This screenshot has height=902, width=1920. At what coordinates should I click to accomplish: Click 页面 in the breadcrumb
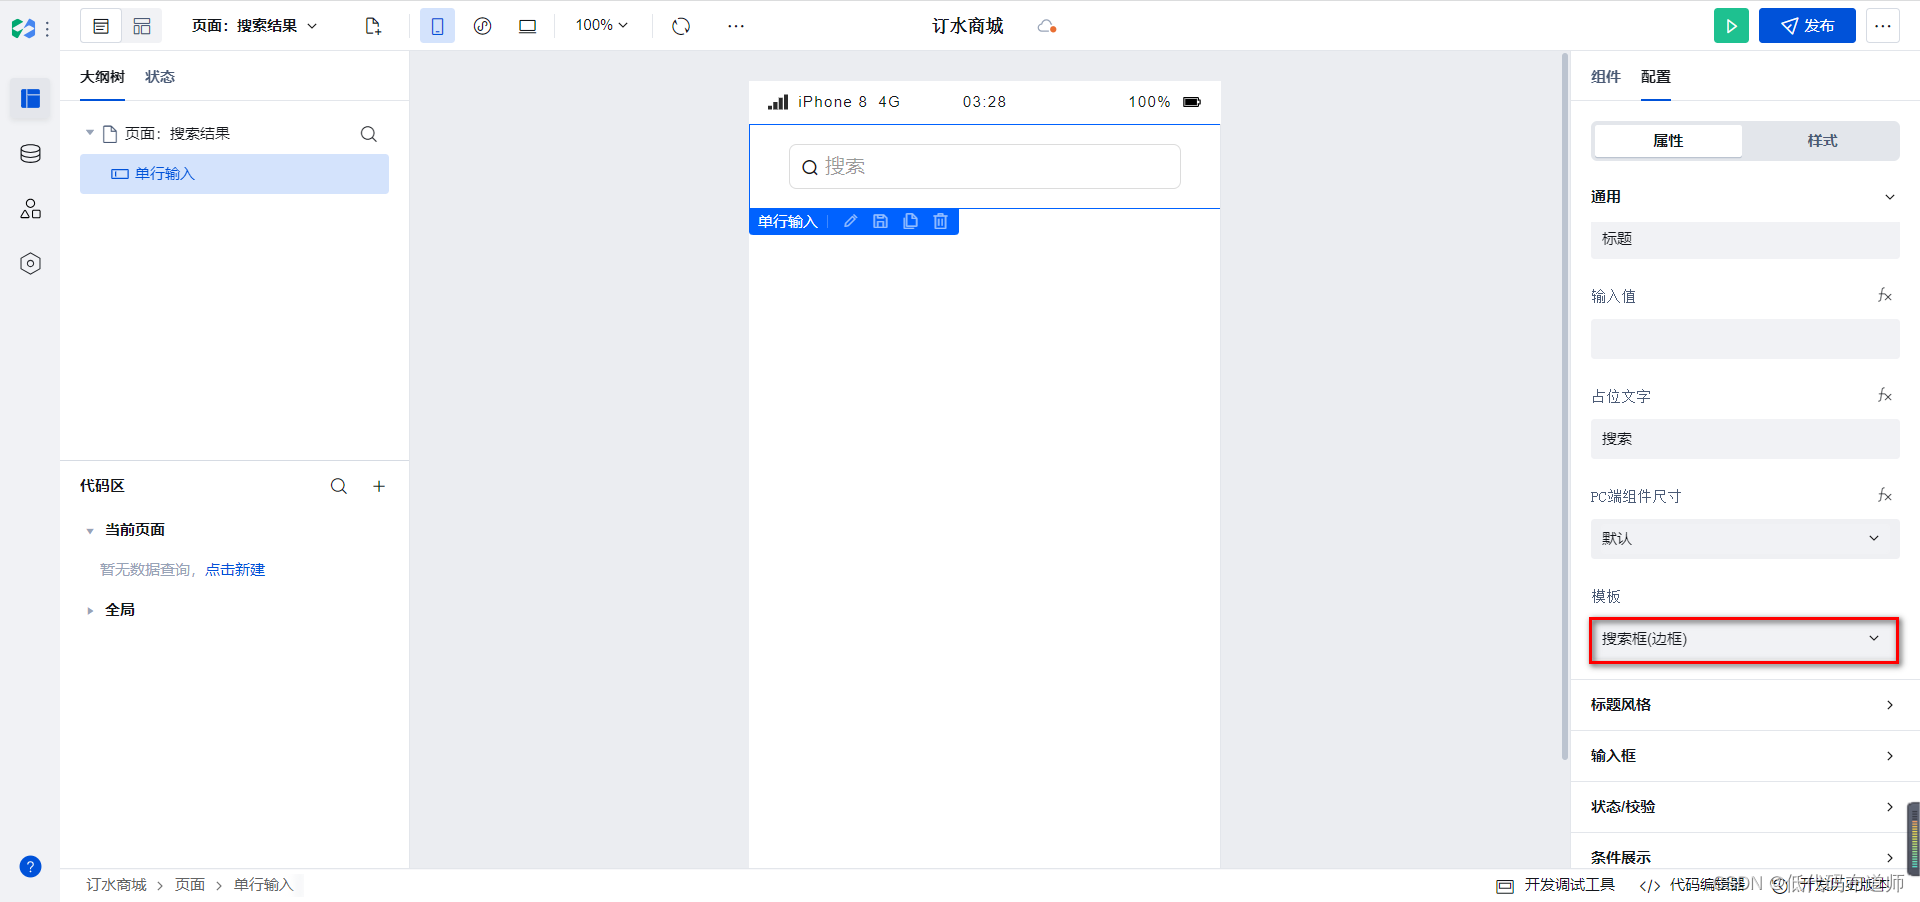pos(190,885)
